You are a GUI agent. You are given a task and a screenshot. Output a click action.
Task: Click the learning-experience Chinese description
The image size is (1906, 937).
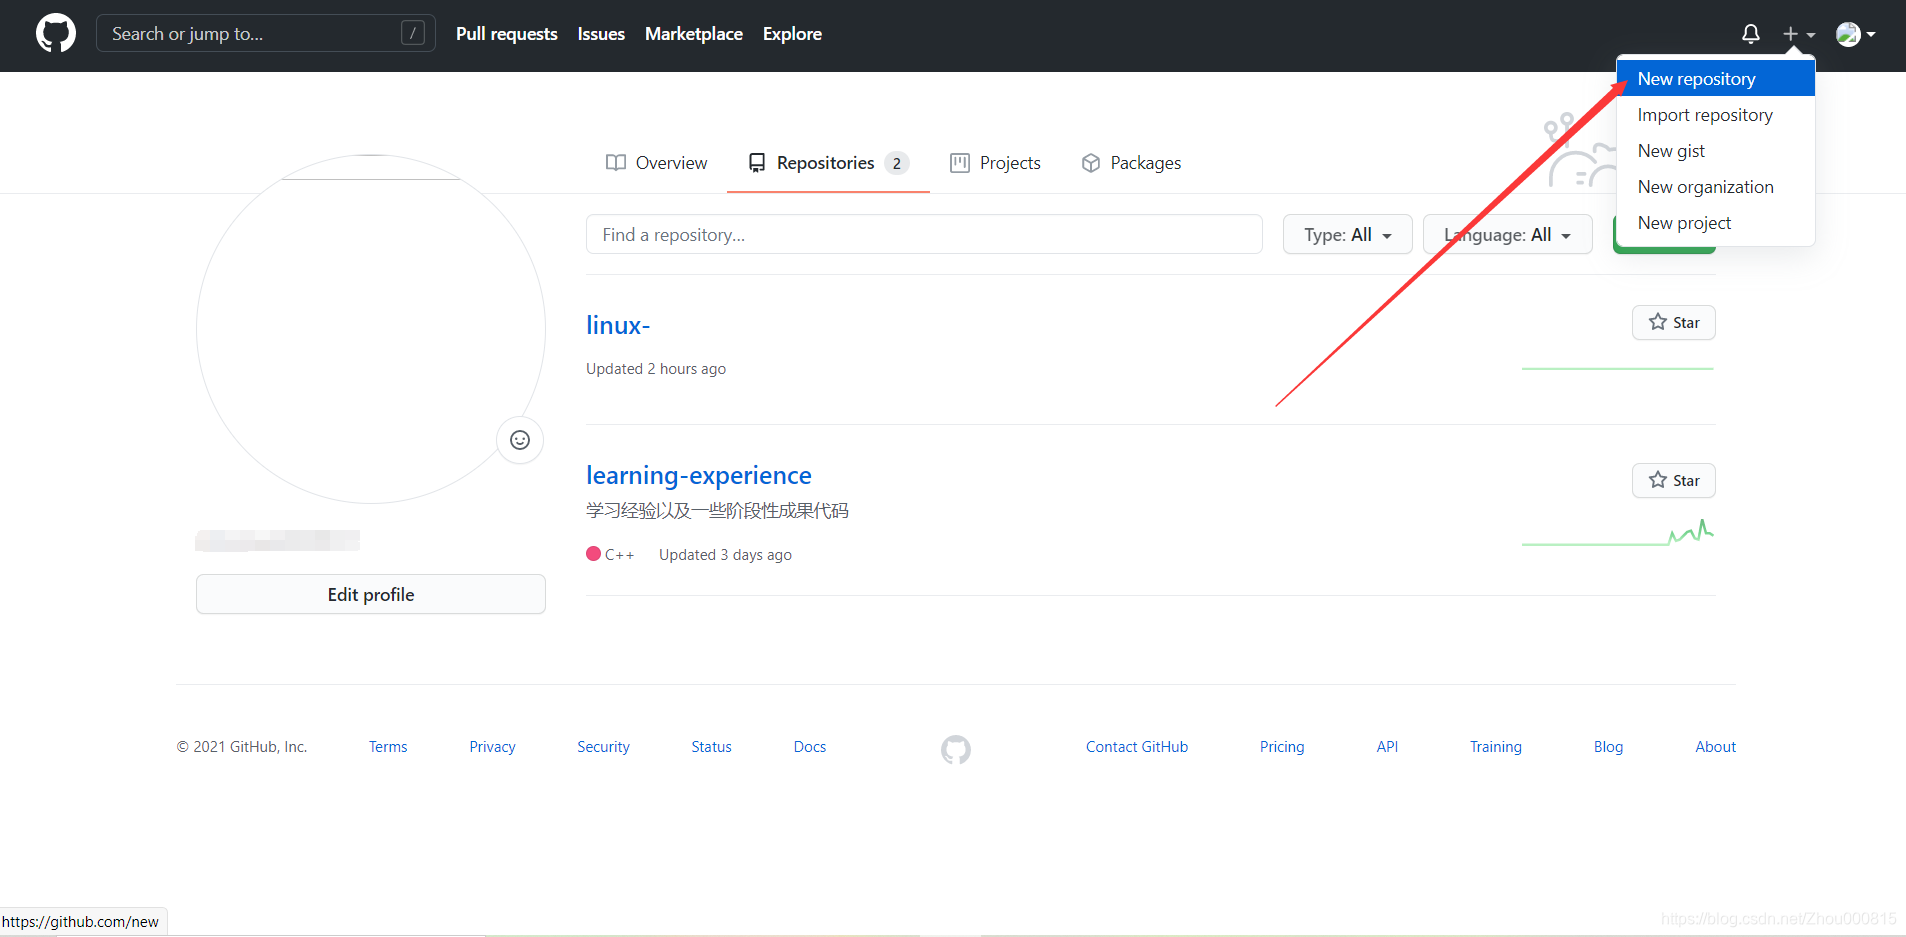[x=717, y=511]
